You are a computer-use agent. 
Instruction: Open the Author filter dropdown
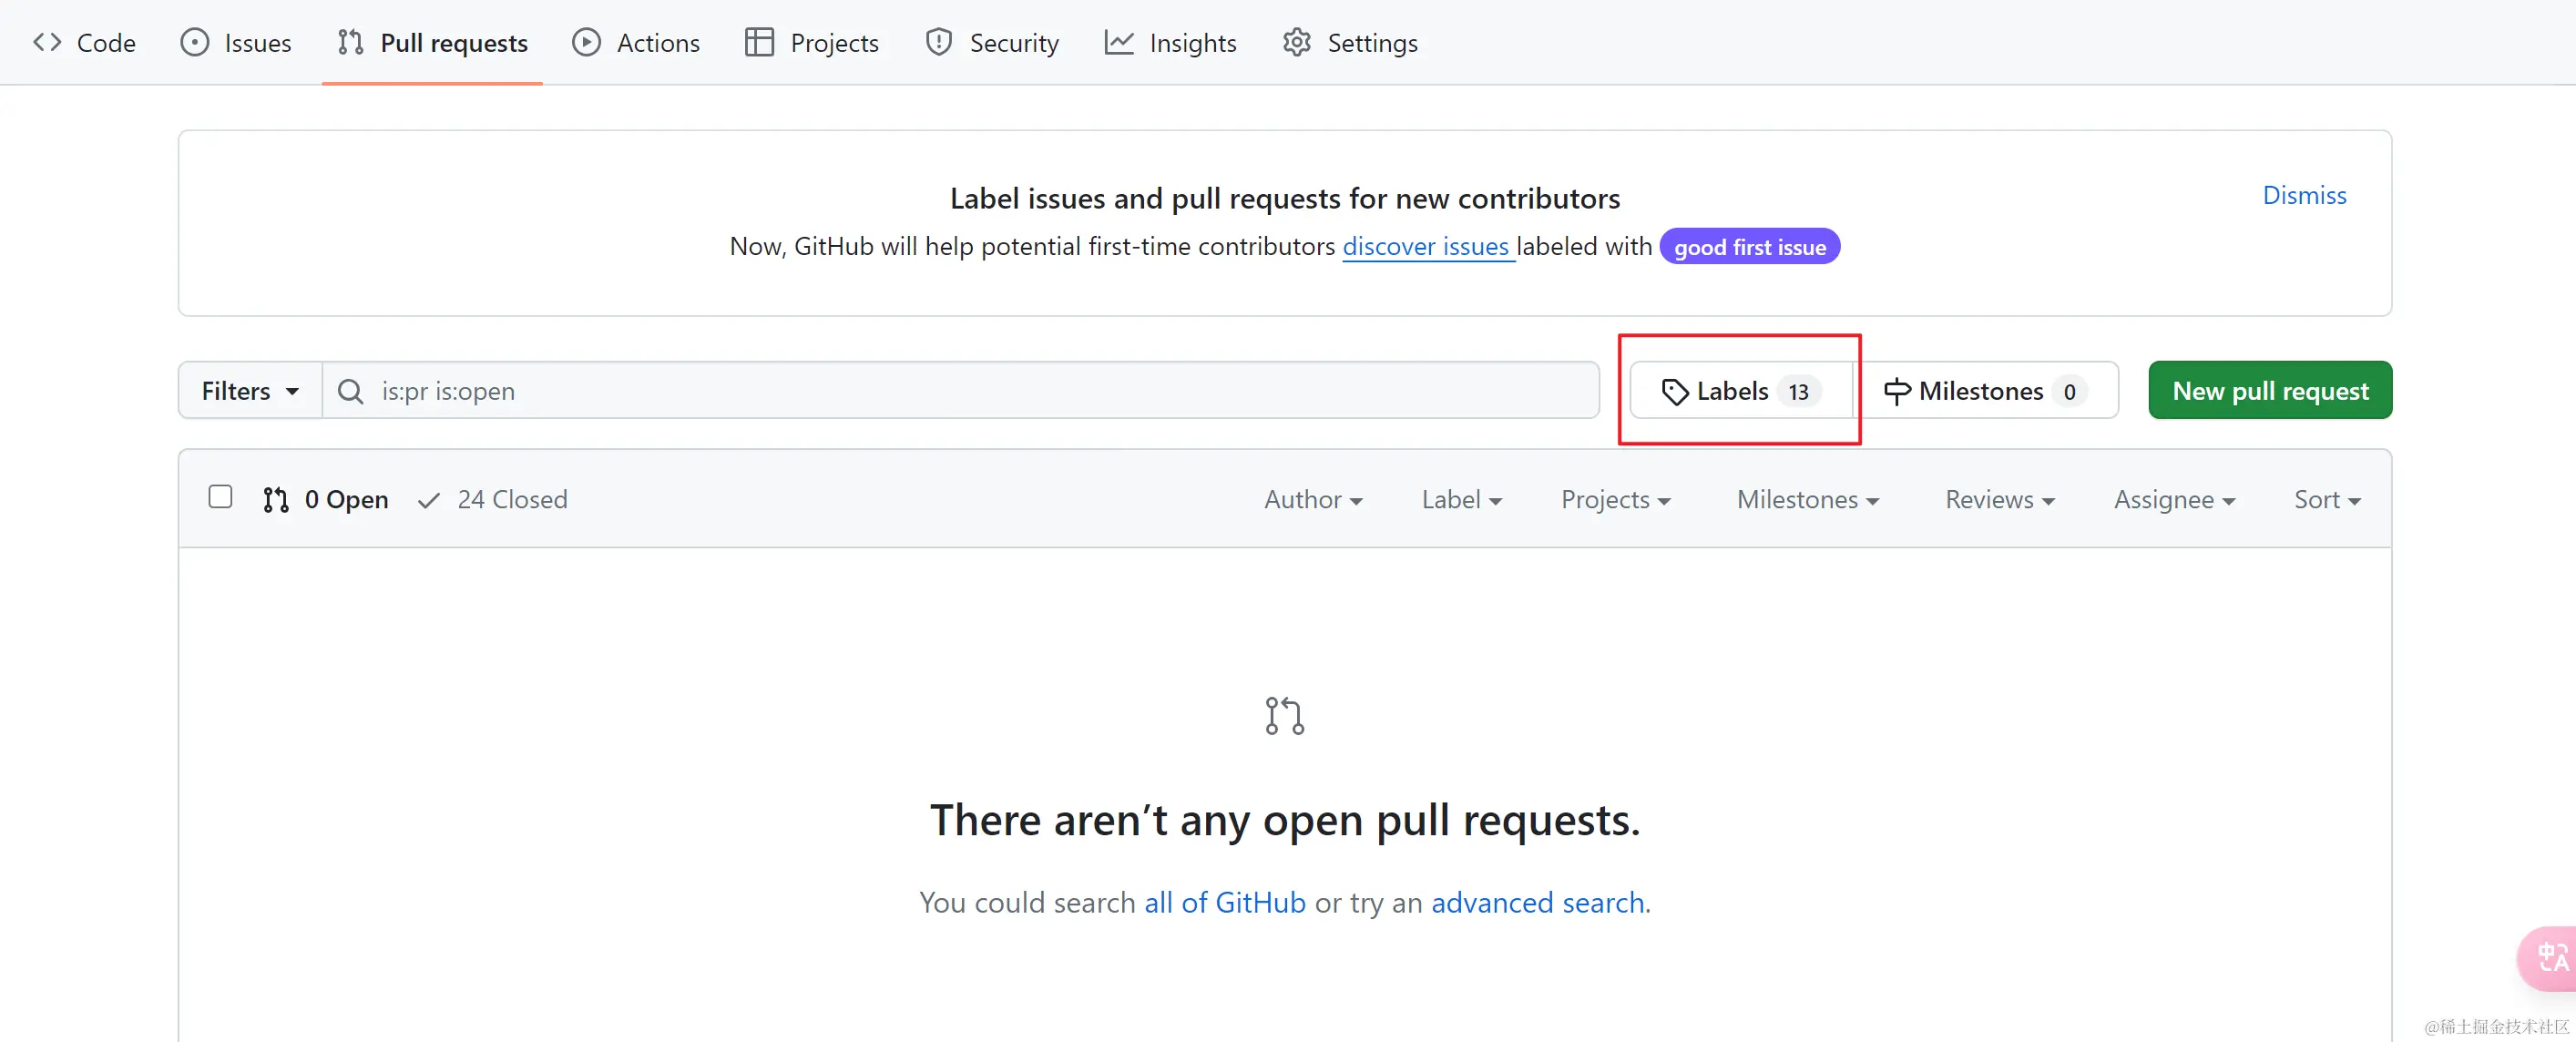1312,499
